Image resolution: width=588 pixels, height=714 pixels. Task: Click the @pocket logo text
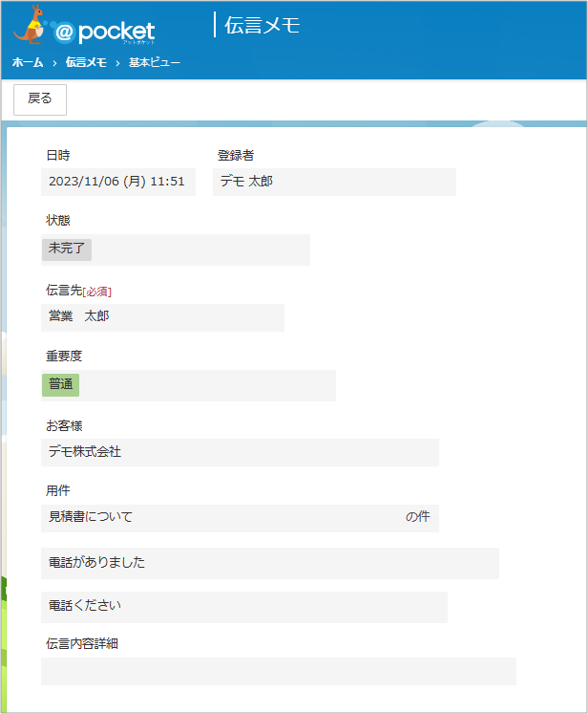104,32
